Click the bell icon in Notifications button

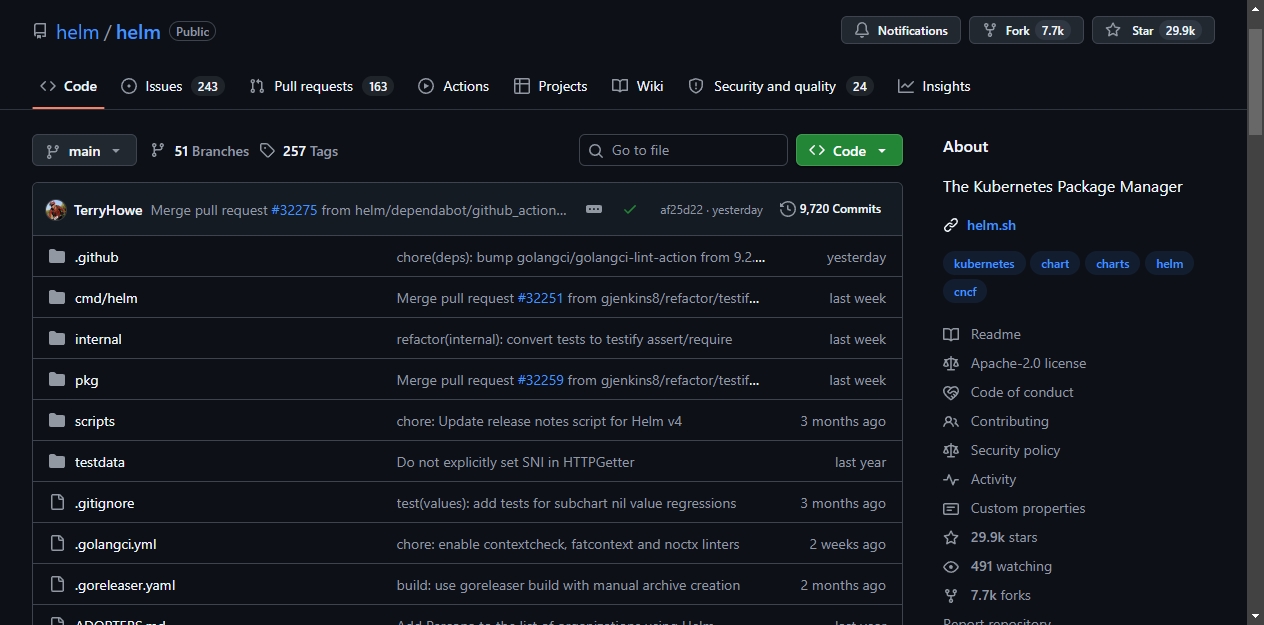(862, 31)
